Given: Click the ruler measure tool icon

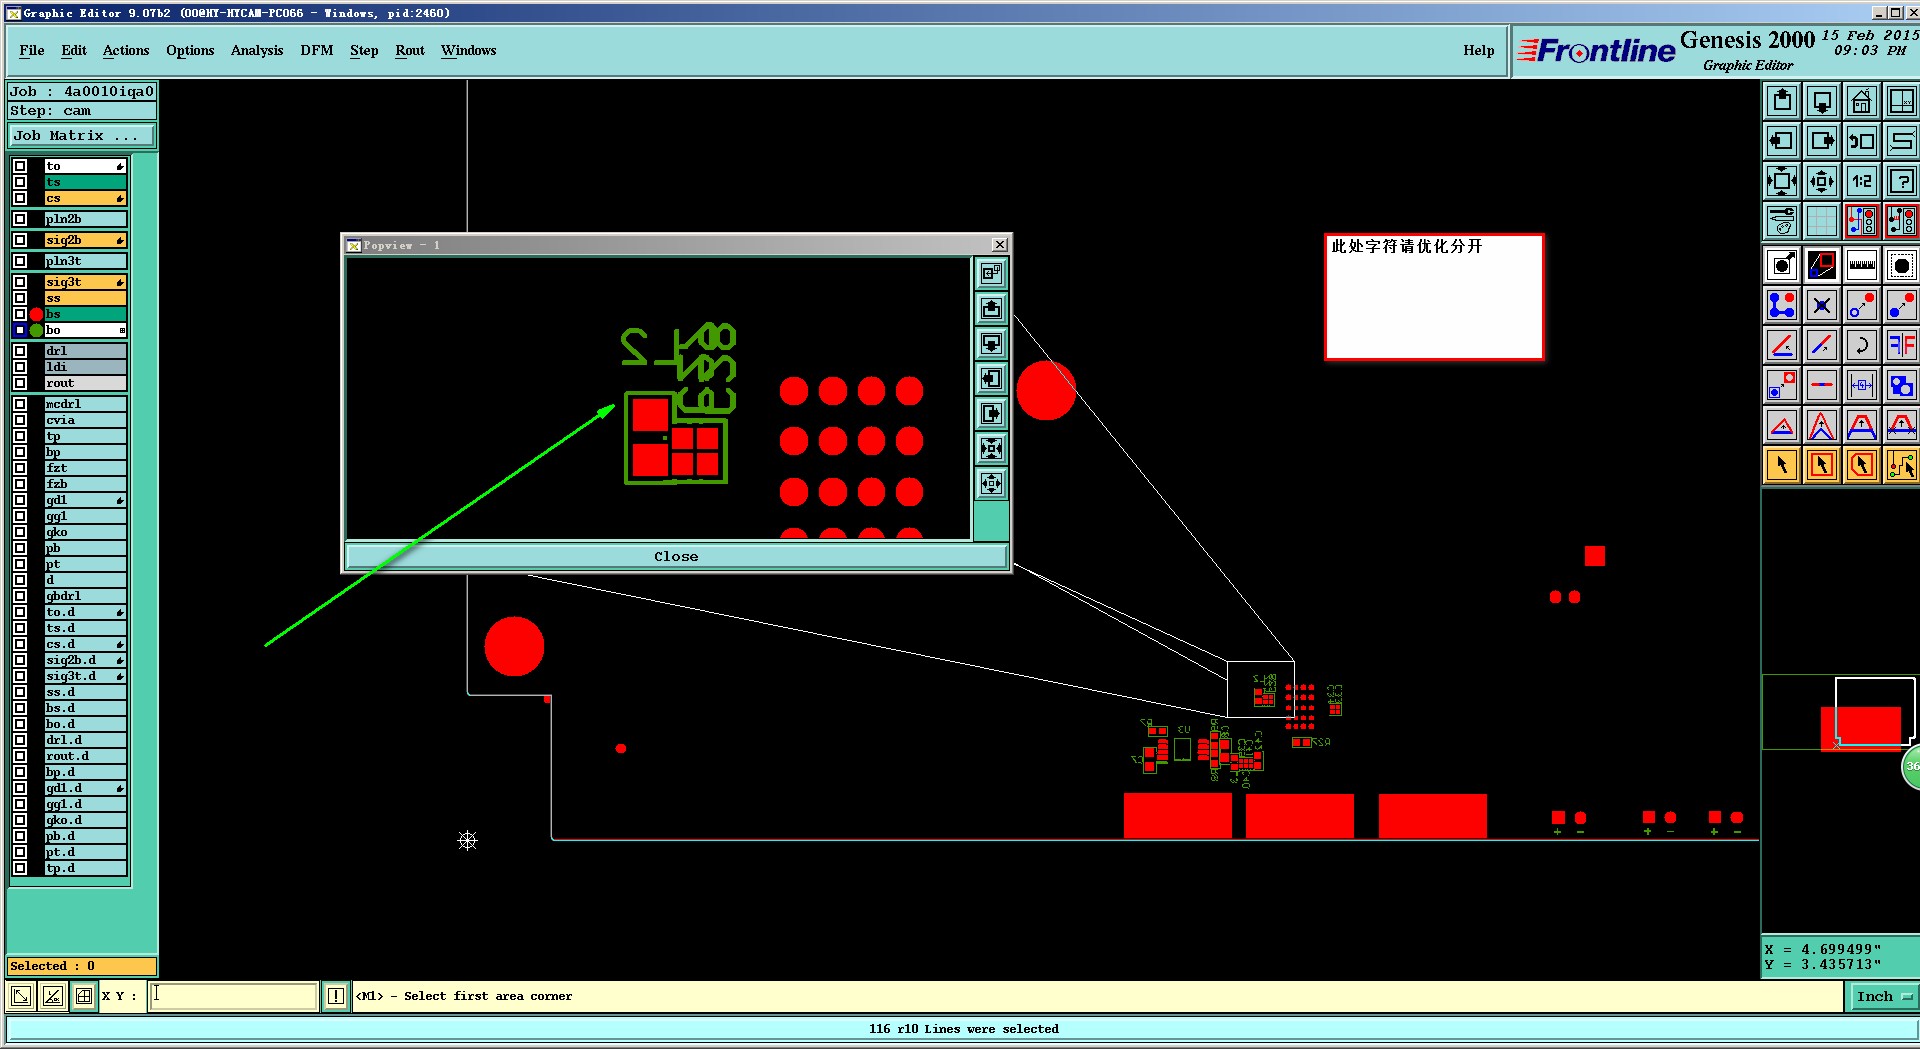Looking at the screenshot, I should (x=1861, y=265).
